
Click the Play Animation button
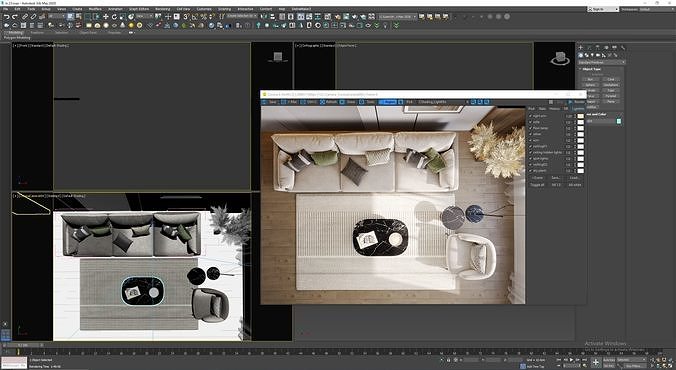coord(571,360)
